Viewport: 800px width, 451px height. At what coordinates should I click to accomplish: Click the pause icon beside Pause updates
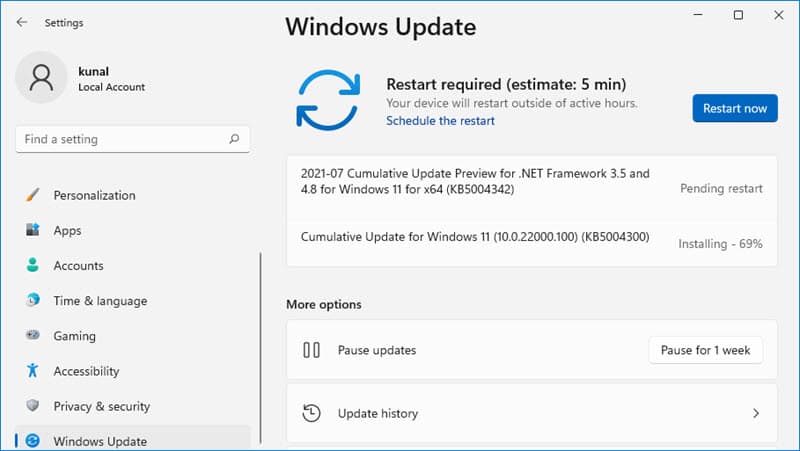tap(311, 350)
